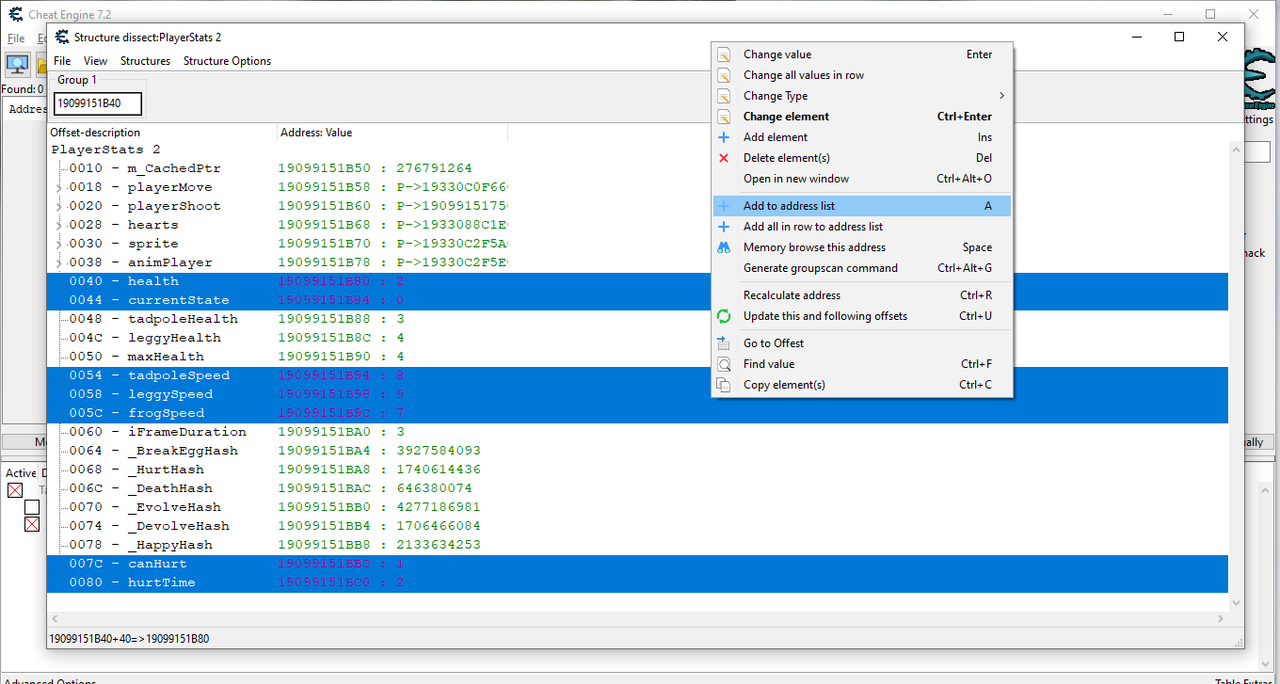
Task: Click the Change Type pencil icon
Action: click(x=724, y=96)
